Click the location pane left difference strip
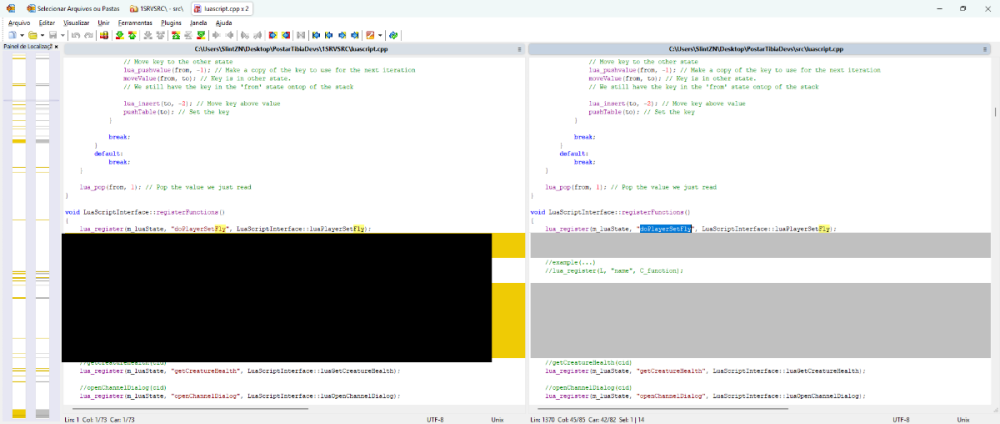1000x424 pixels. (x=18, y=230)
